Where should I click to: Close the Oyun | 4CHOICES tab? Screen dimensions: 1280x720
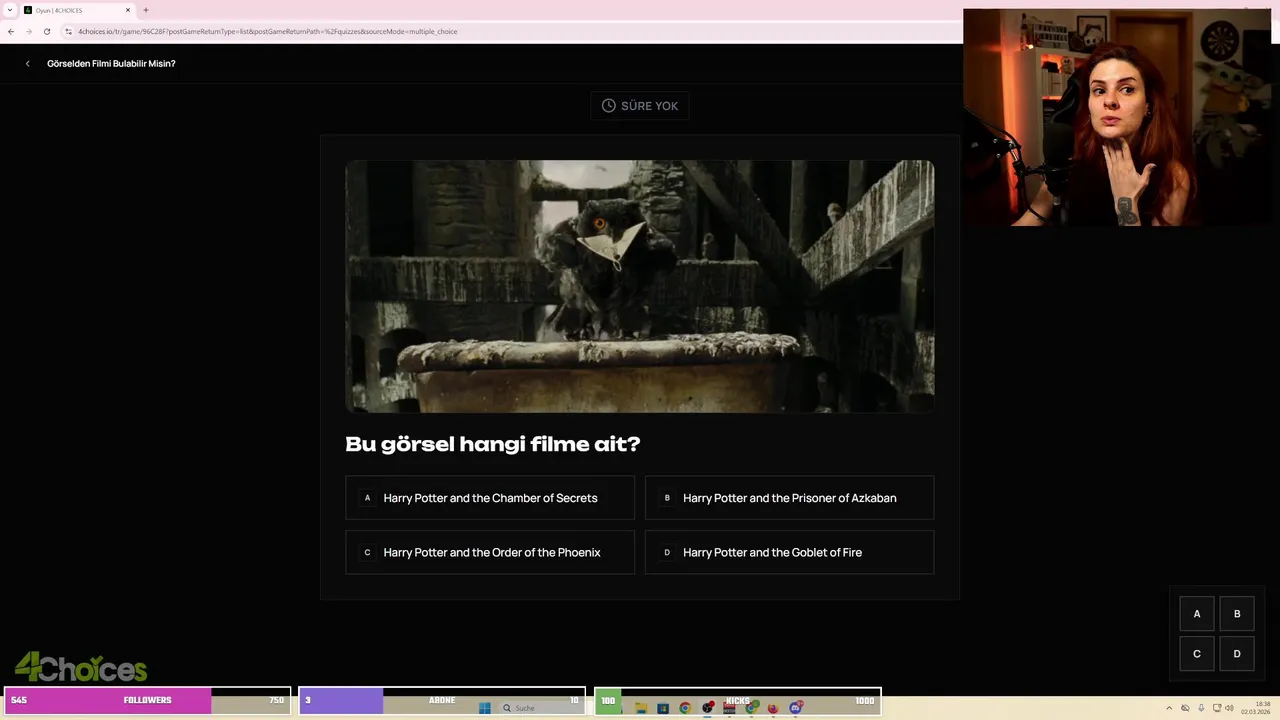click(128, 10)
